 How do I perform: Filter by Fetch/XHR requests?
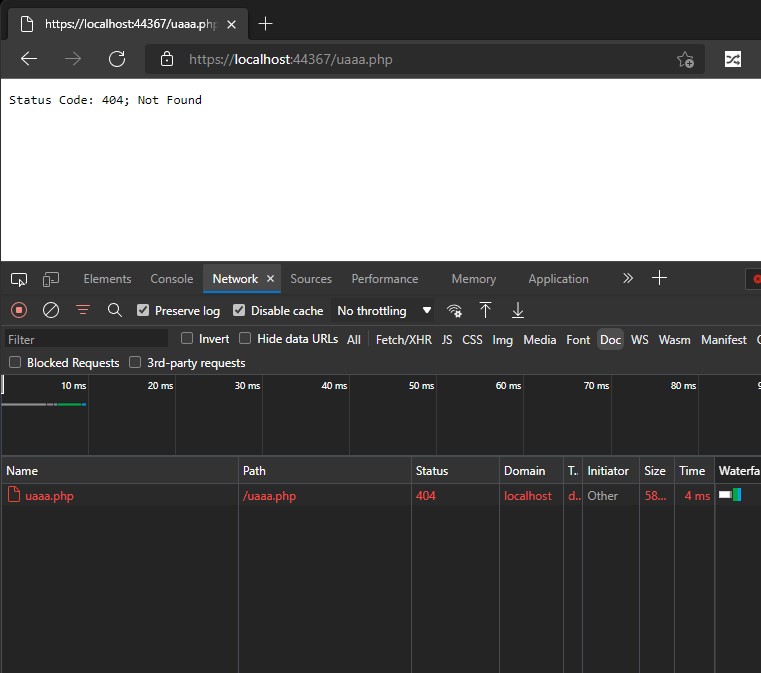click(404, 340)
